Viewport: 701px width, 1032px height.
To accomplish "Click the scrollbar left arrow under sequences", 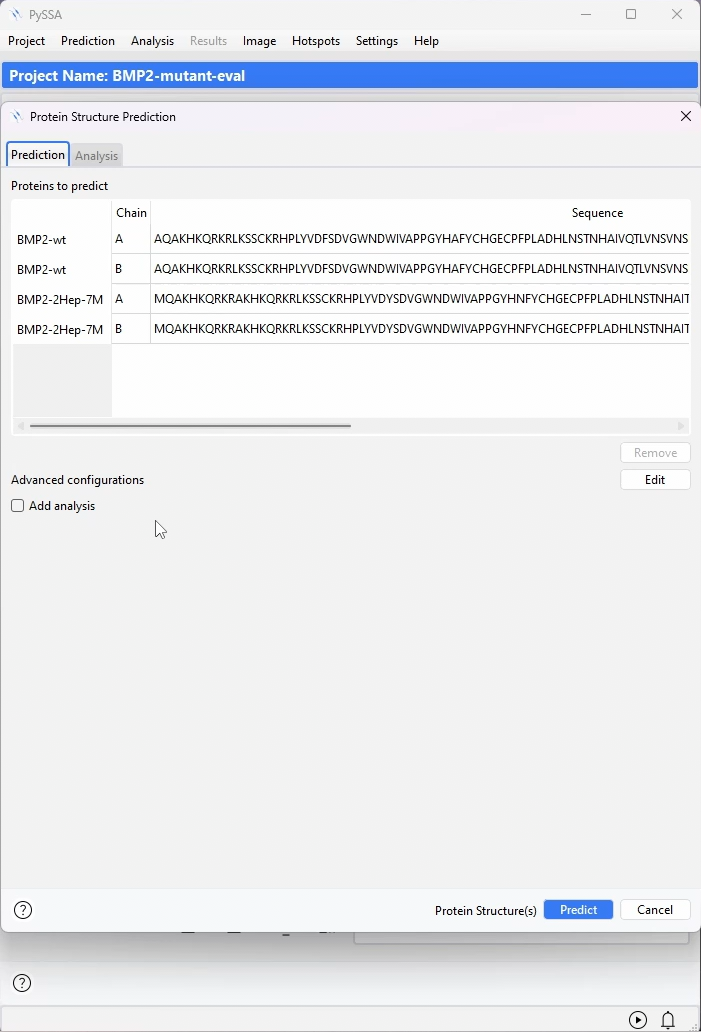I will coord(20,426).
